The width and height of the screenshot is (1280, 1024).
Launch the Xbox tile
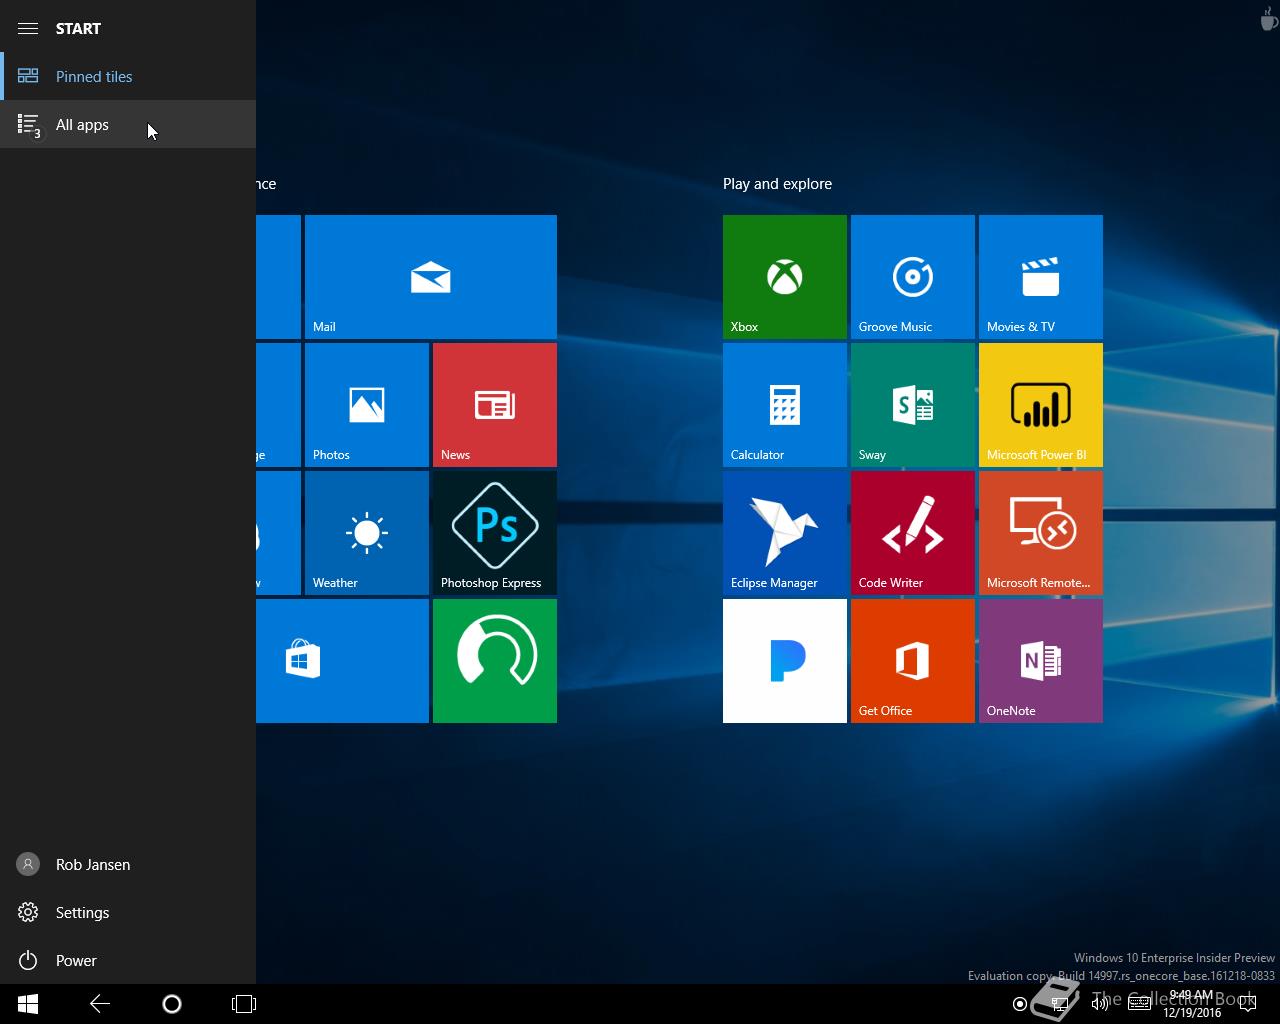click(x=785, y=277)
